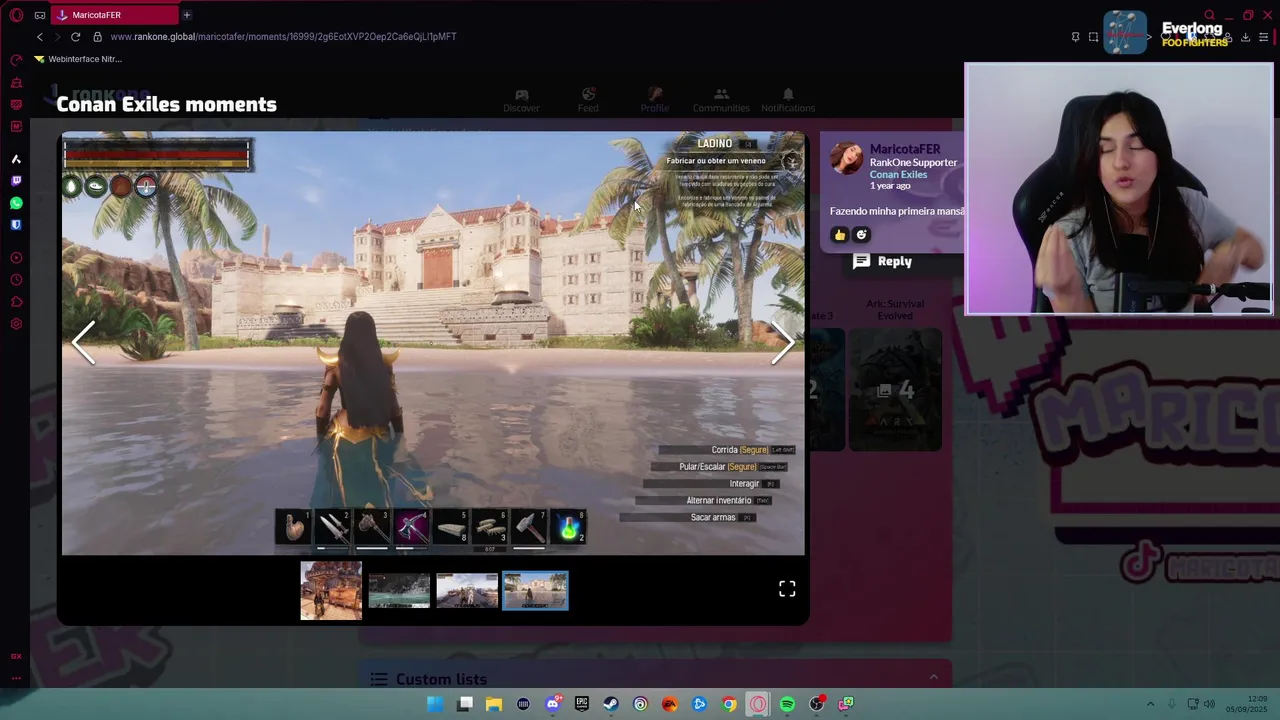The height and width of the screenshot is (720, 1280).
Task: Reload the current page
Action: tap(75, 36)
